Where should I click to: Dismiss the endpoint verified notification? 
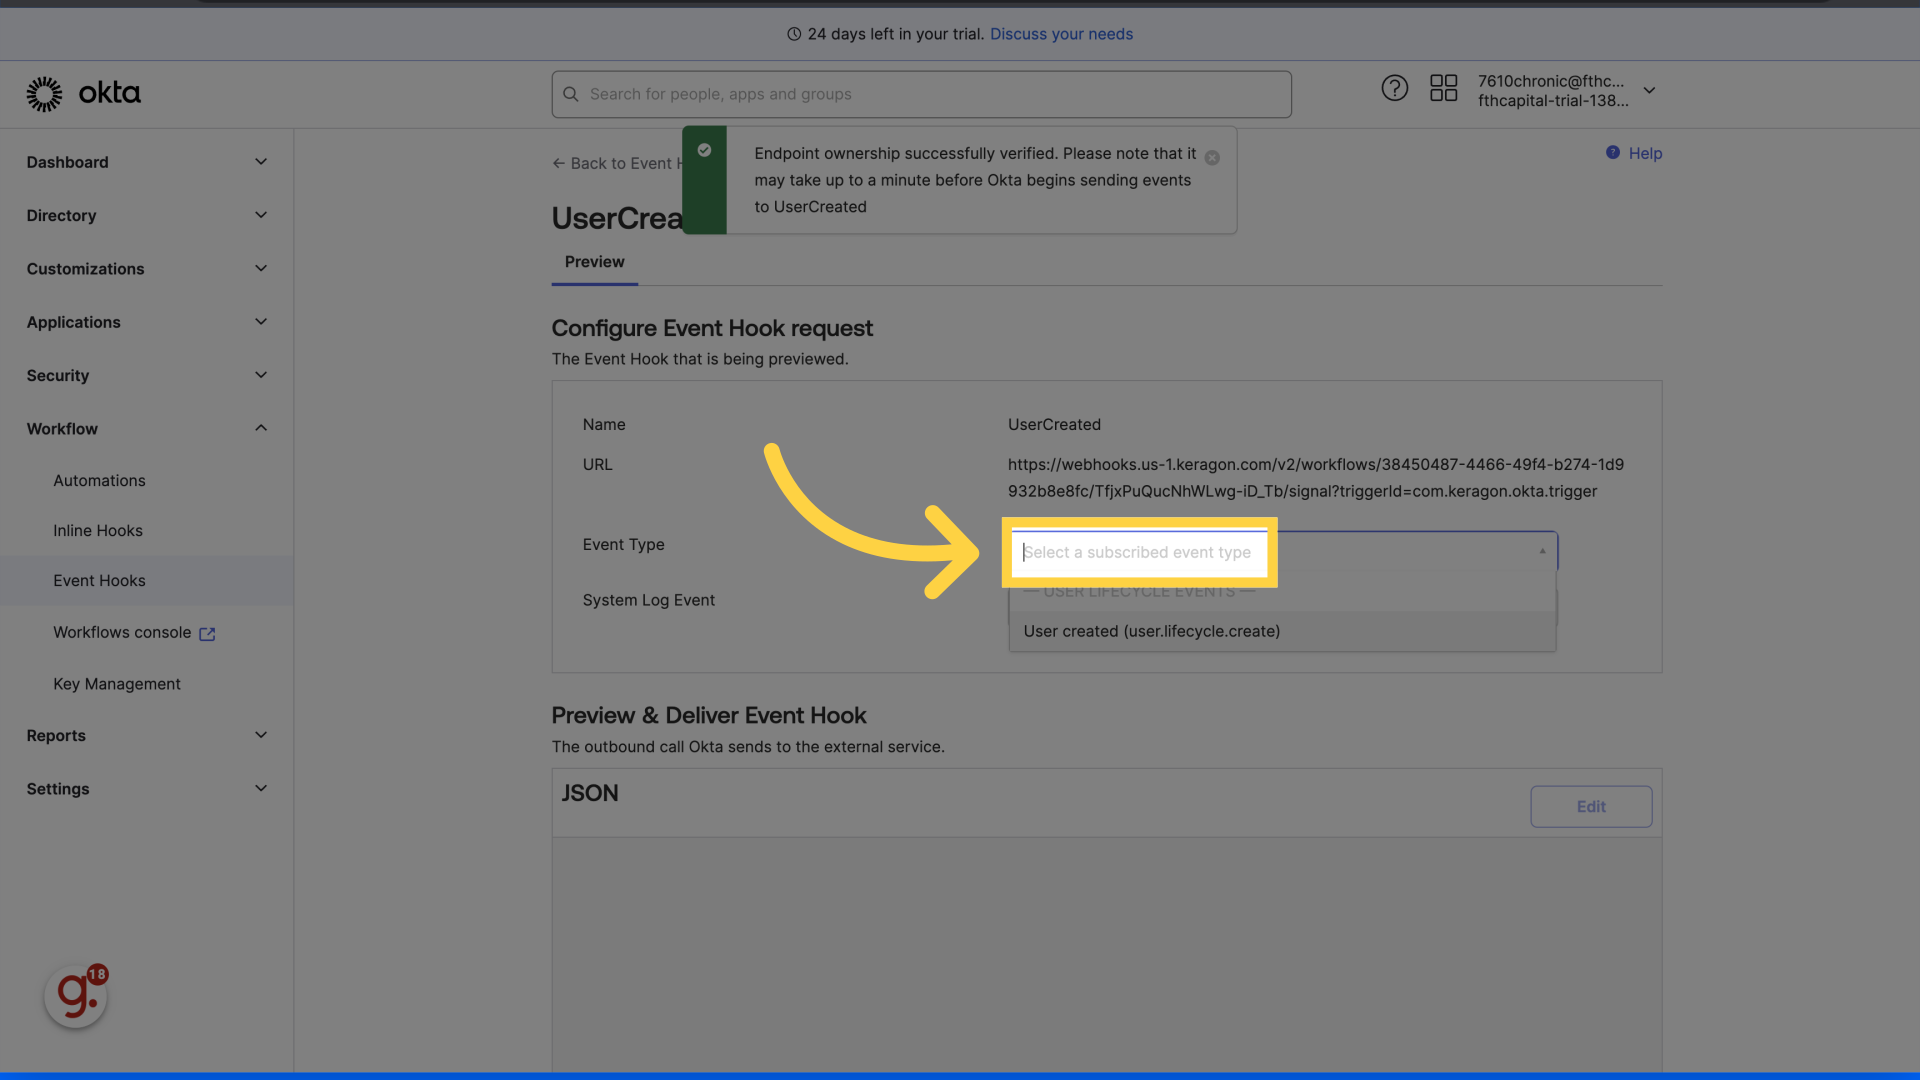coord(1212,158)
